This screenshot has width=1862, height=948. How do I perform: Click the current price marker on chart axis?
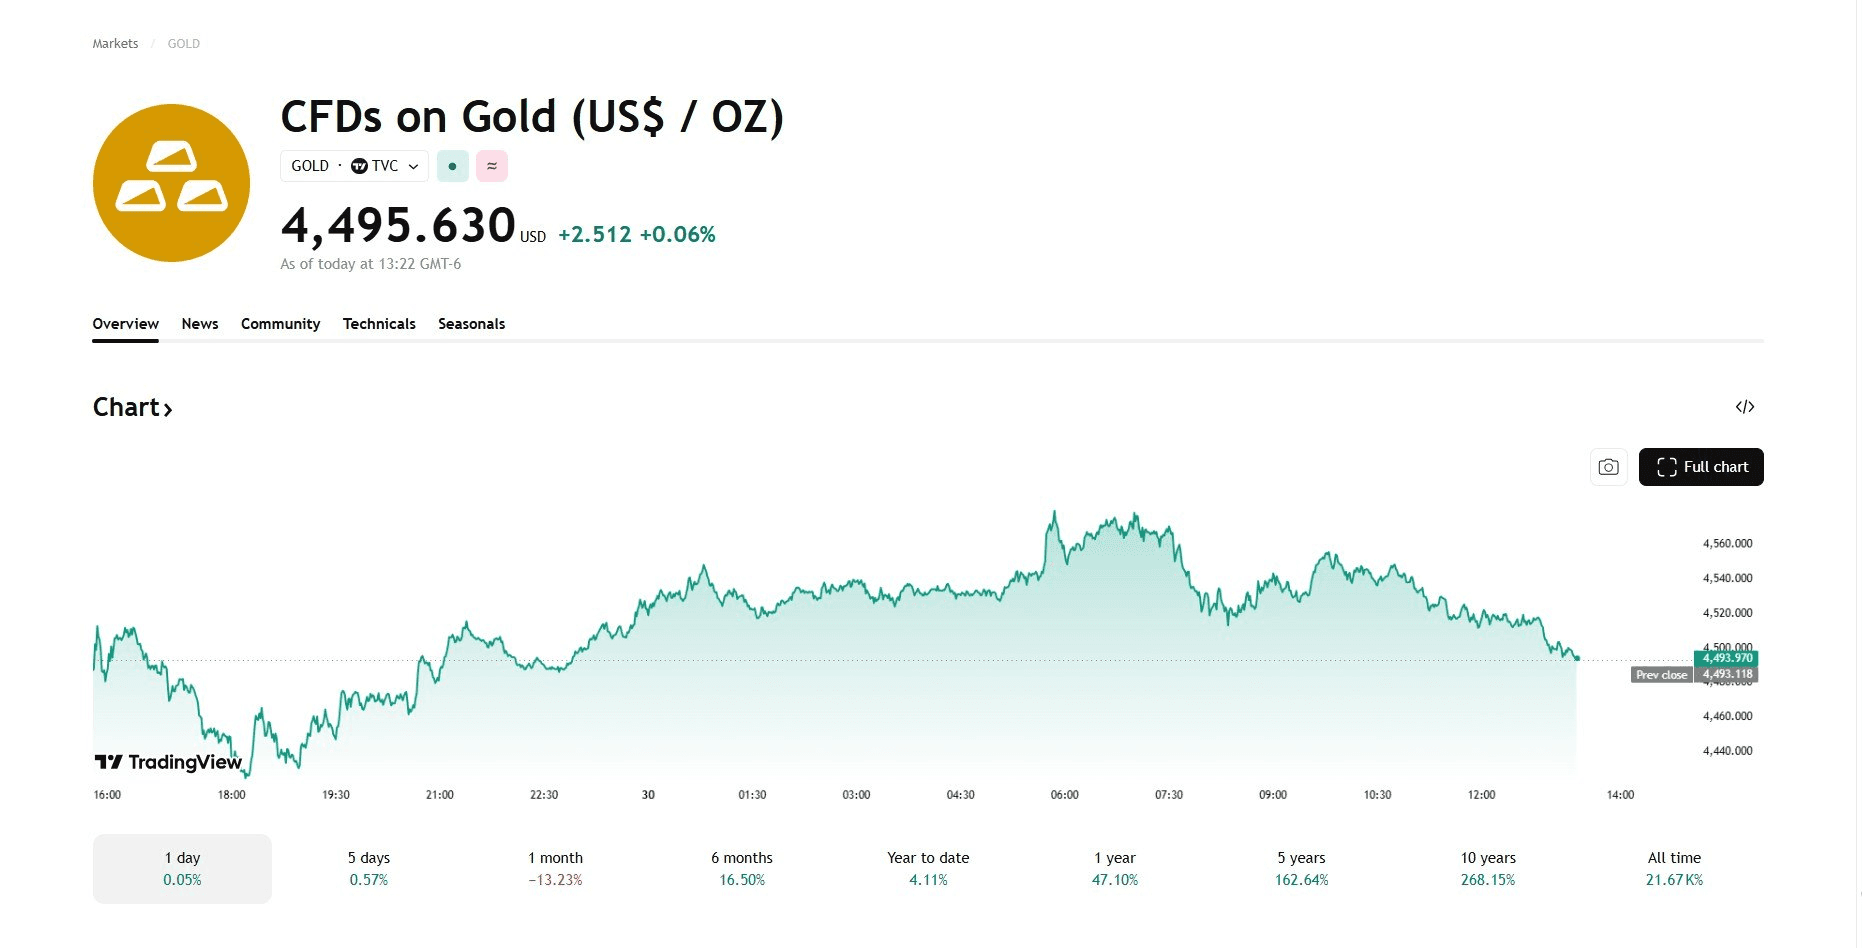tap(1727, 658)
